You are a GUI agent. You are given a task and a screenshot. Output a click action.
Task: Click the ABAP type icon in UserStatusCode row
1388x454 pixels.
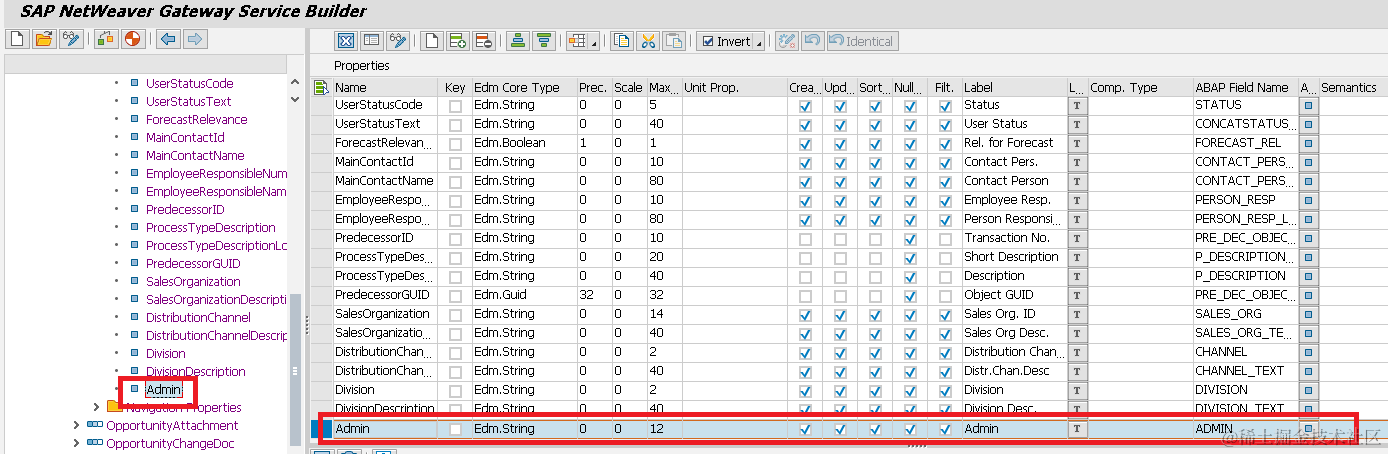coord(1308,105)
